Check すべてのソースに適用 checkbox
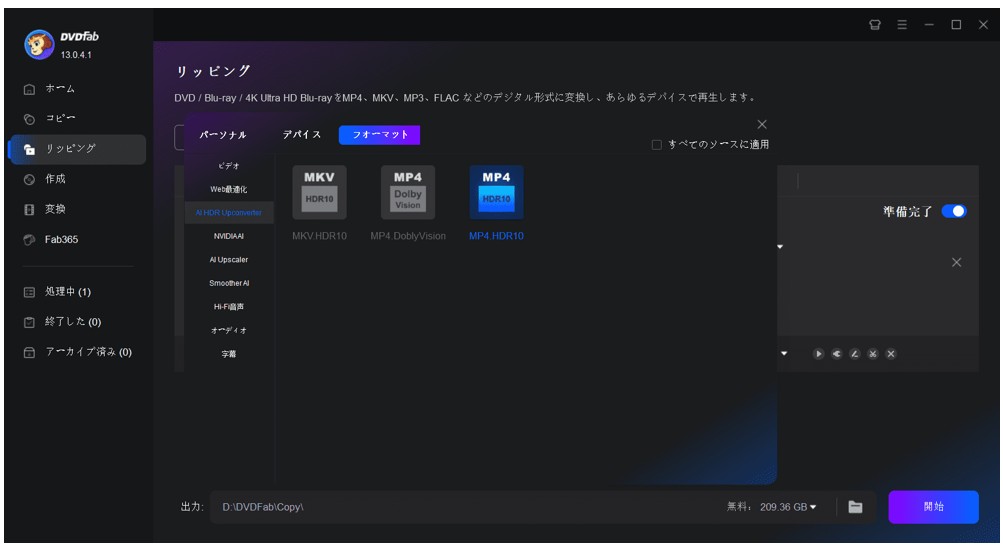Image resolution: width=1003 pixels, height=548 pixels. 656,145
